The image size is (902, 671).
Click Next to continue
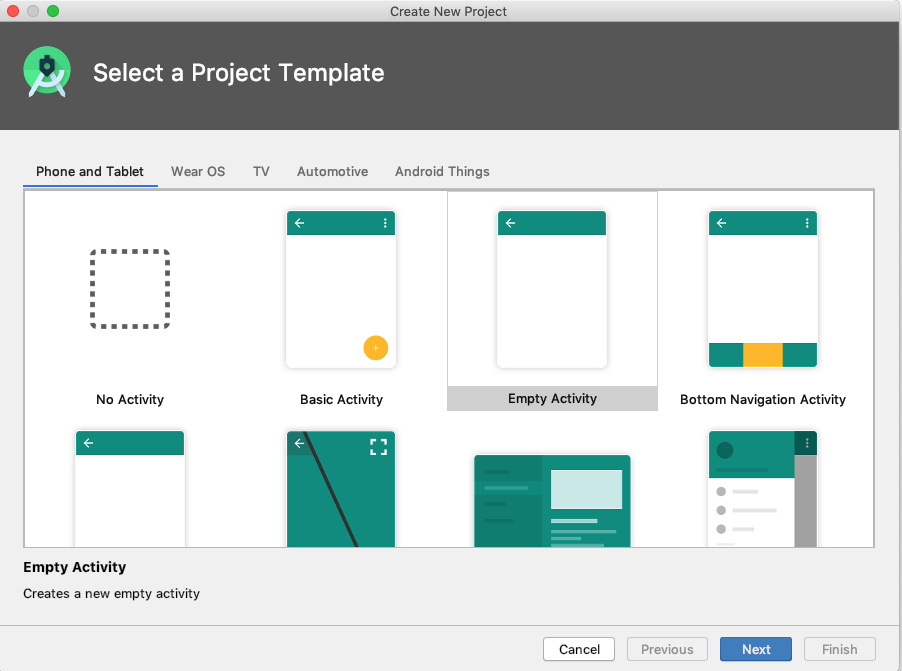pos(756,649)
